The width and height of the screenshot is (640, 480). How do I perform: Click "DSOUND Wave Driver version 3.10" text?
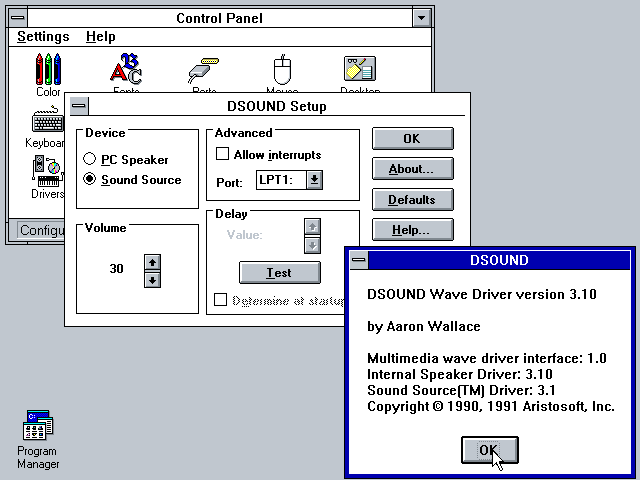pyautogui.click(x=482, y=294)
